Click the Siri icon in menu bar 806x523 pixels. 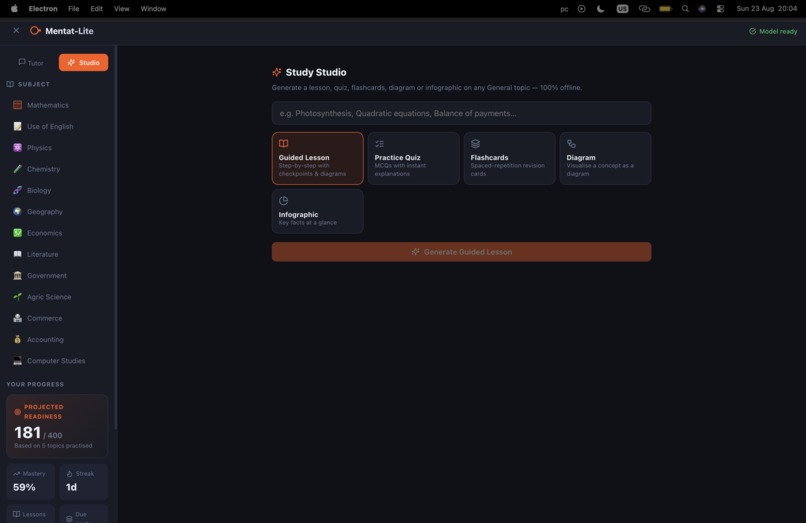tap(702, 9)
